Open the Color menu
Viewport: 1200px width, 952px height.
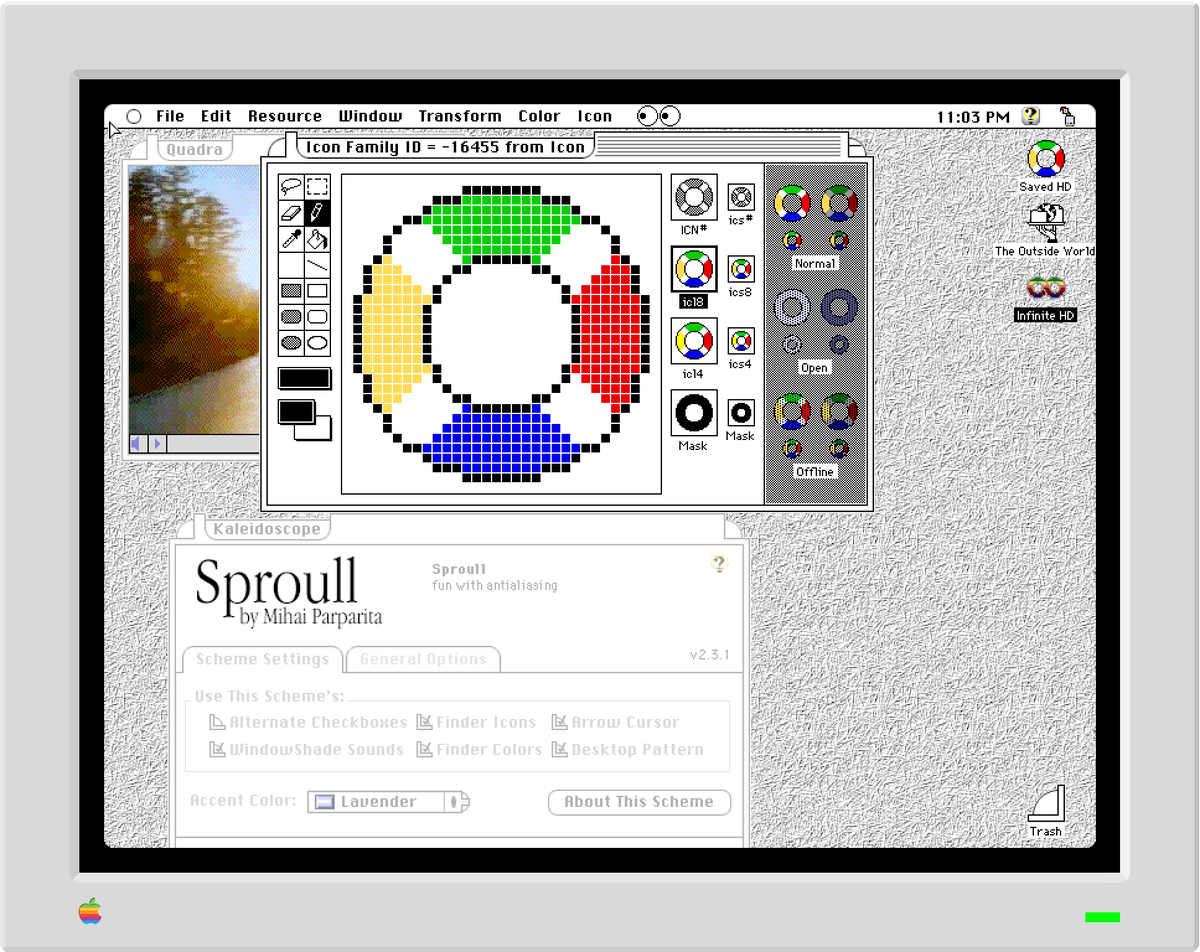coord(539,116)
